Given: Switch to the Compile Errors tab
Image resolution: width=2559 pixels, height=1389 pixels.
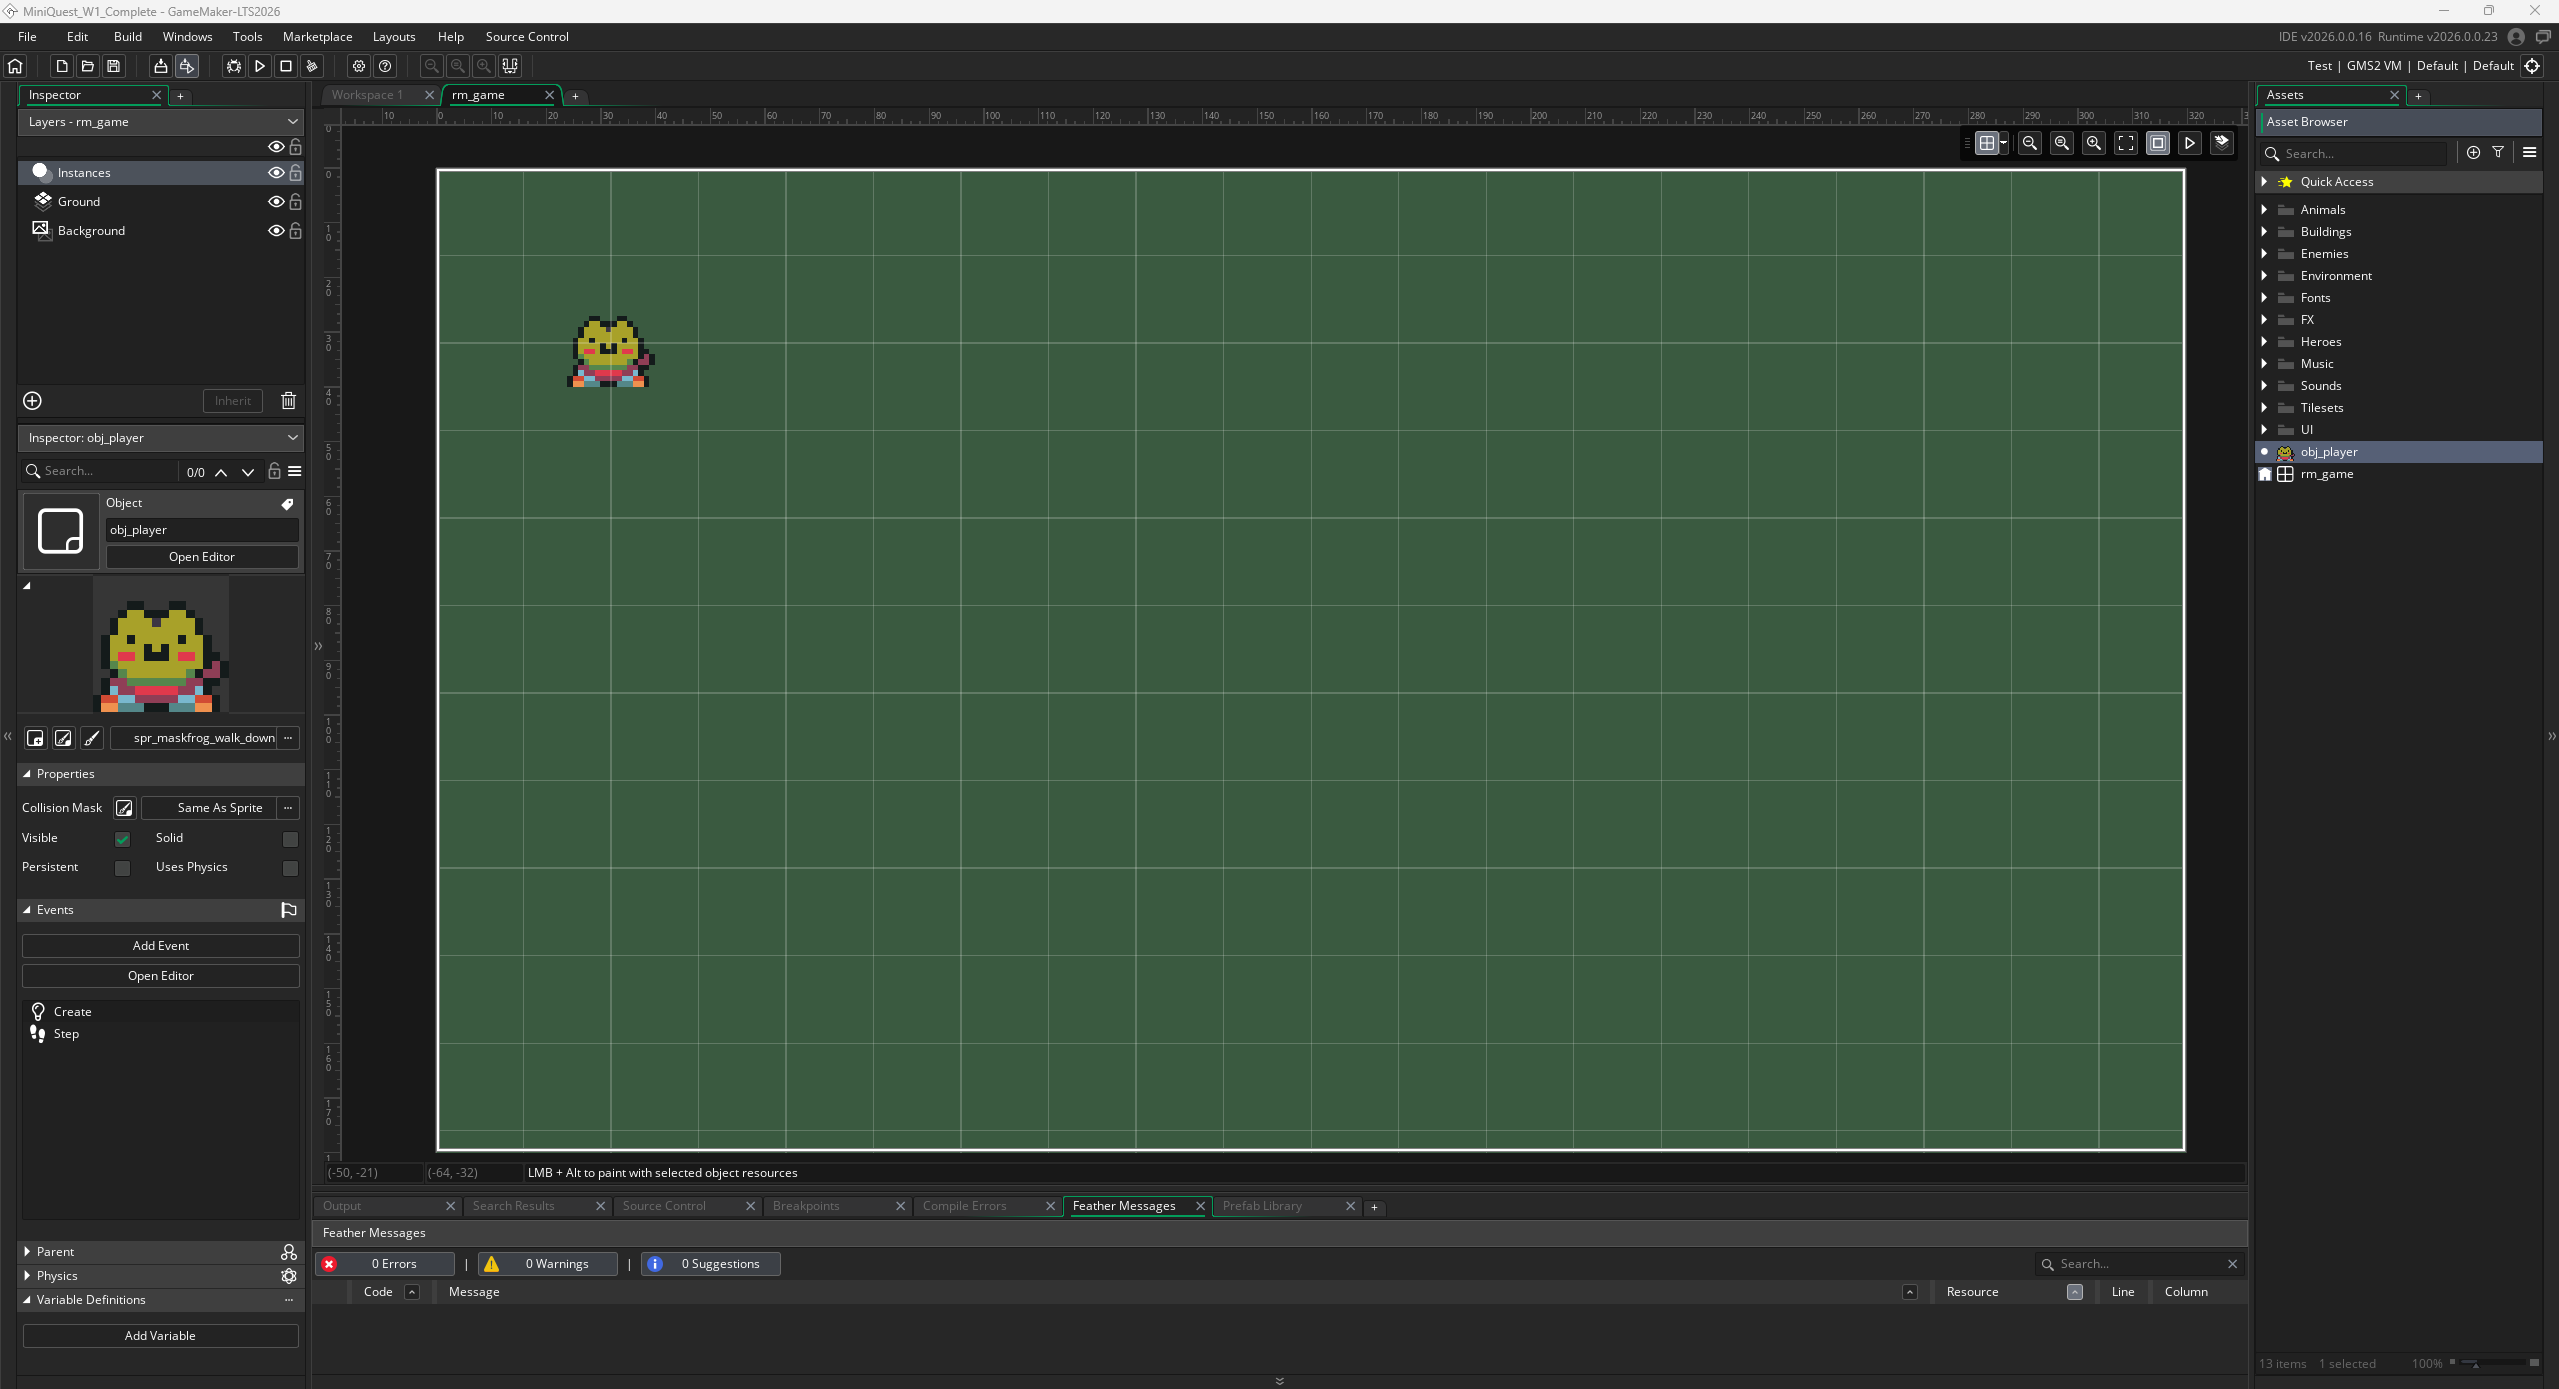Looking at the screenshot, I should click(x=964, y=1206).
